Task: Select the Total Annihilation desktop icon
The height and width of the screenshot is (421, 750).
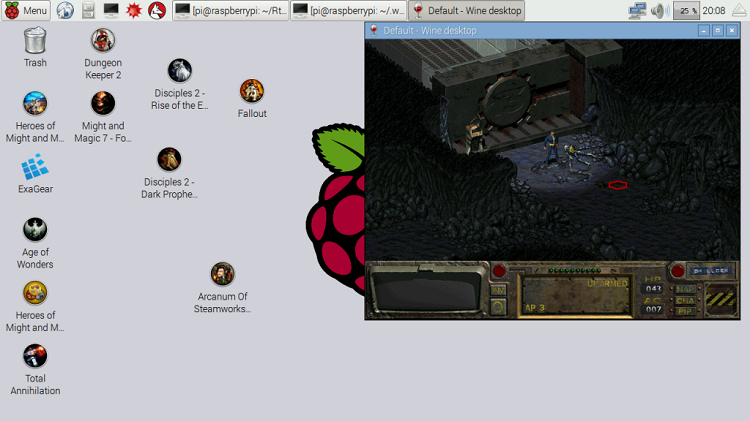Action: pyautogui.click(x=35, y=370)
